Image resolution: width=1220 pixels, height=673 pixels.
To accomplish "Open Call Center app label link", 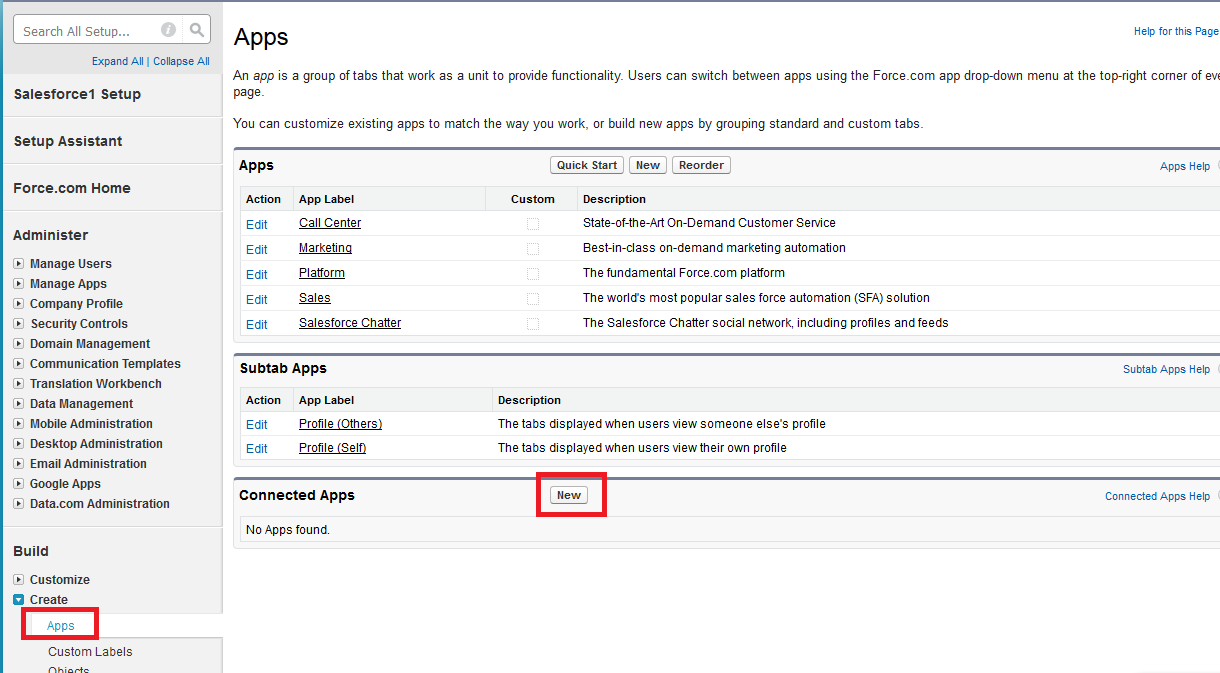I will pyautogui.click(x=330, y=223).
